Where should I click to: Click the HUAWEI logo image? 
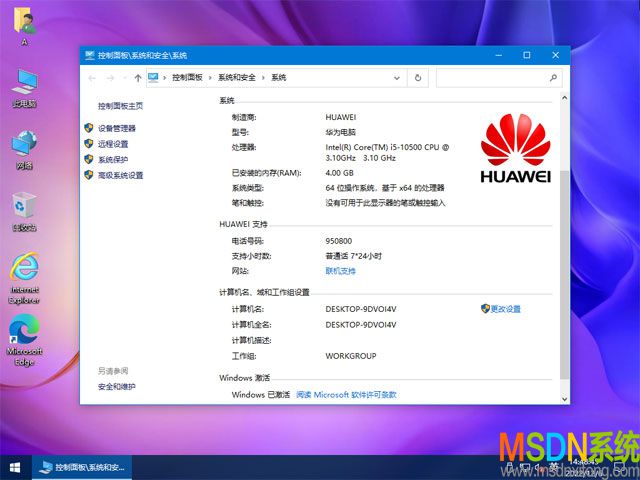pyautogui.click(x=516, y=148)
